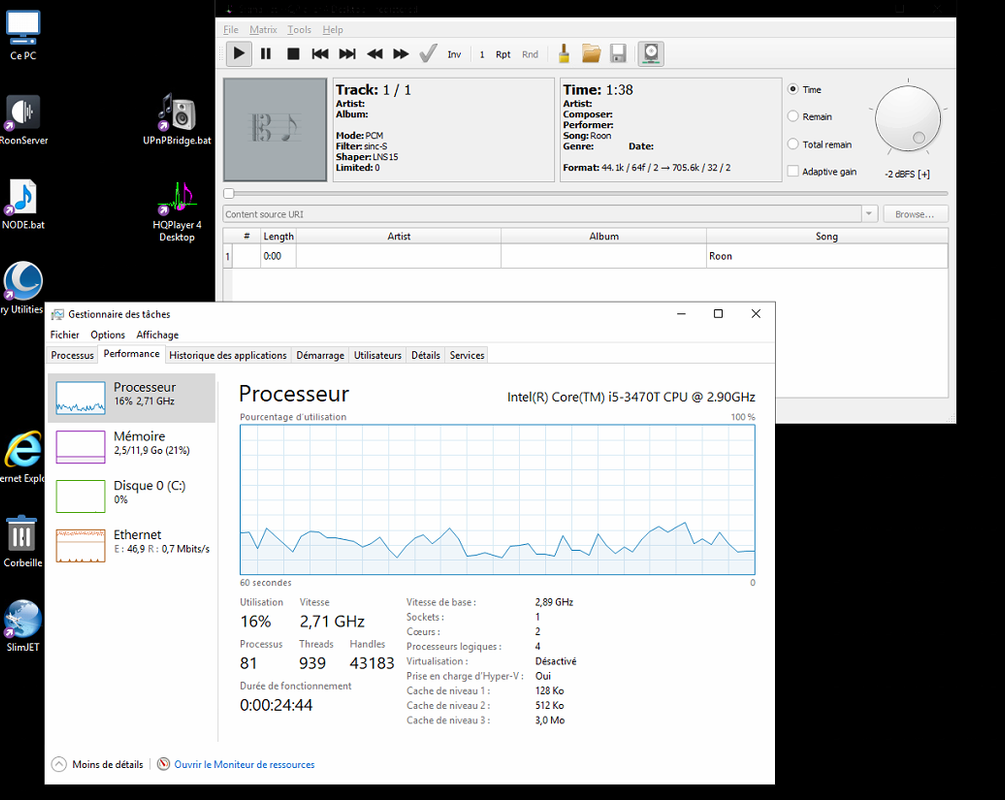Image resolution: width=1005 pixels, height=800 pixels.
Task: Open Affichage menu in Task Manager
Action: (x=157, y=335)
